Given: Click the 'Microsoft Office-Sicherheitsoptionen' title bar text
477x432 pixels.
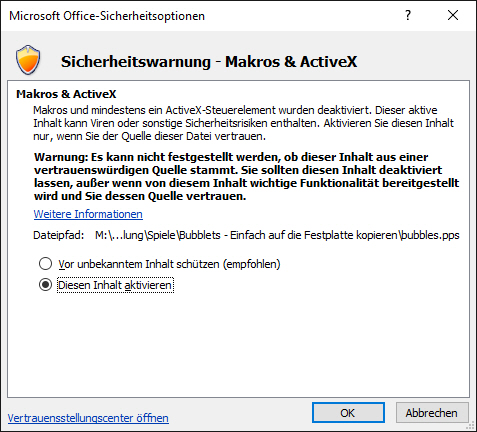Looking at the screenshot, I should coord(107,16).
